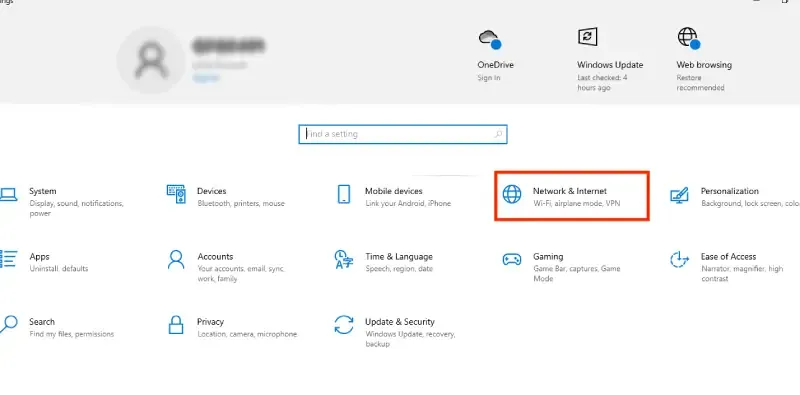Click the Web browsing header label
Image resolution: width=800 pixels, height=395 pixels.
[x=704, y=65]
